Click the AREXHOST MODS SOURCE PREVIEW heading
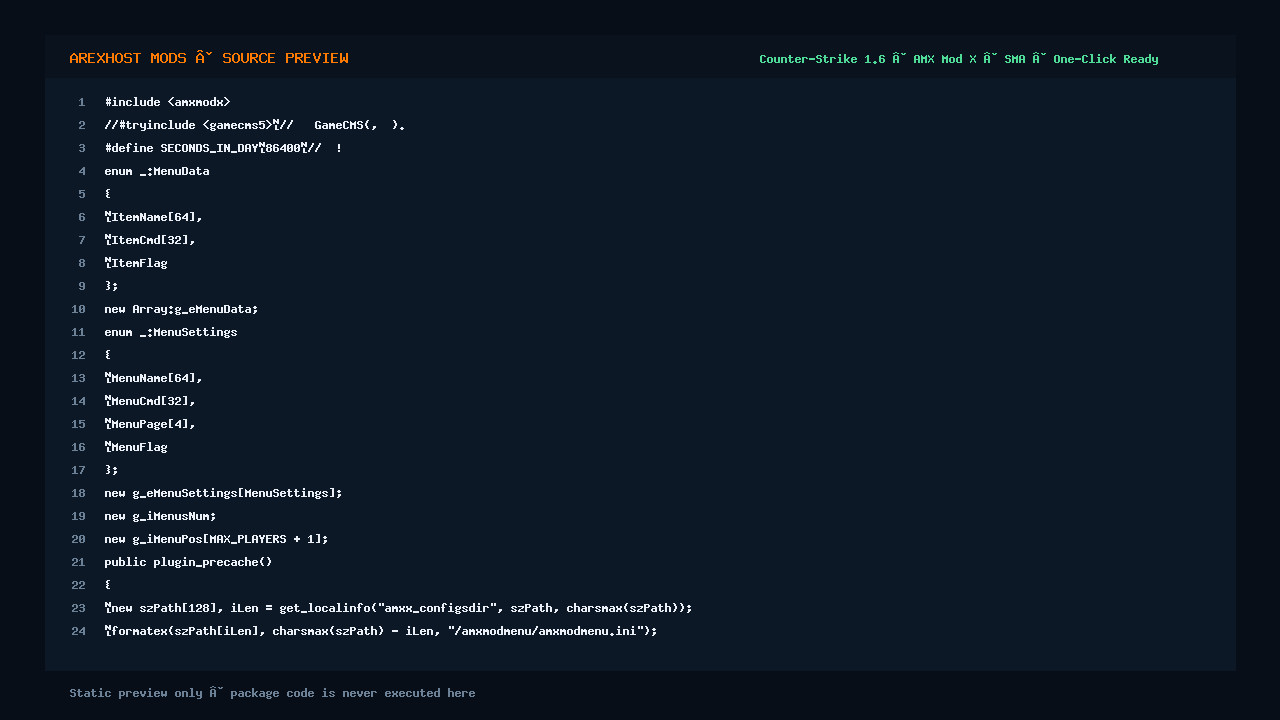The width and height of the screenshot is (1280, 720). click(x=209, y=58)
